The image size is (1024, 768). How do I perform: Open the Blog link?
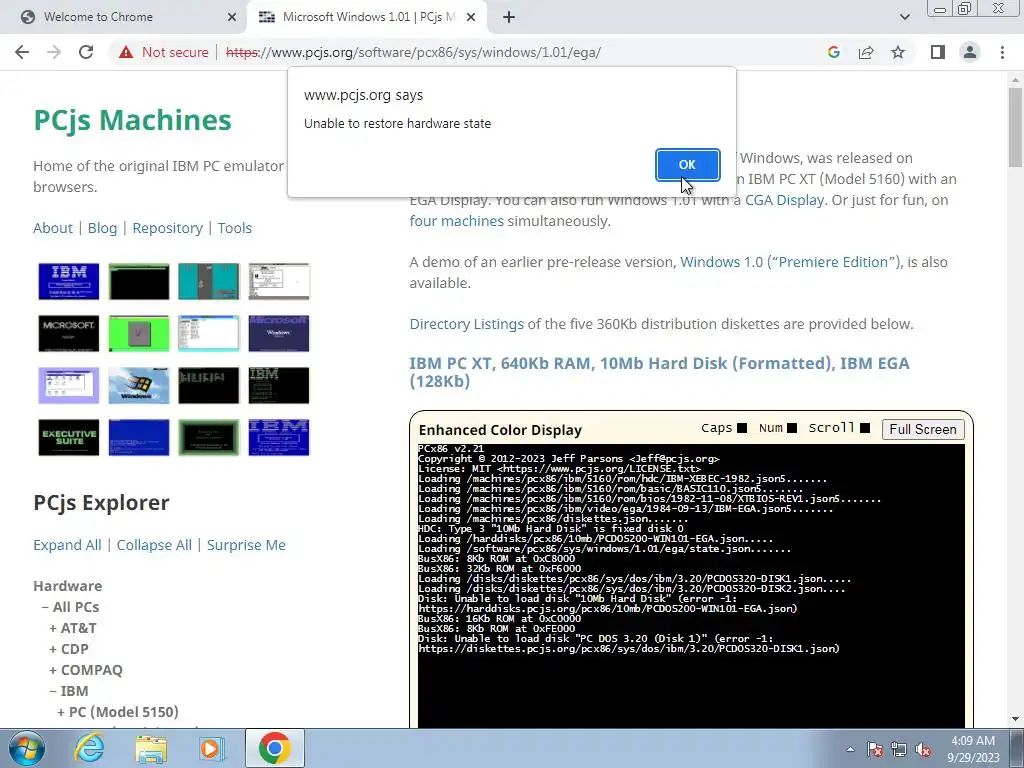(102, 228)
